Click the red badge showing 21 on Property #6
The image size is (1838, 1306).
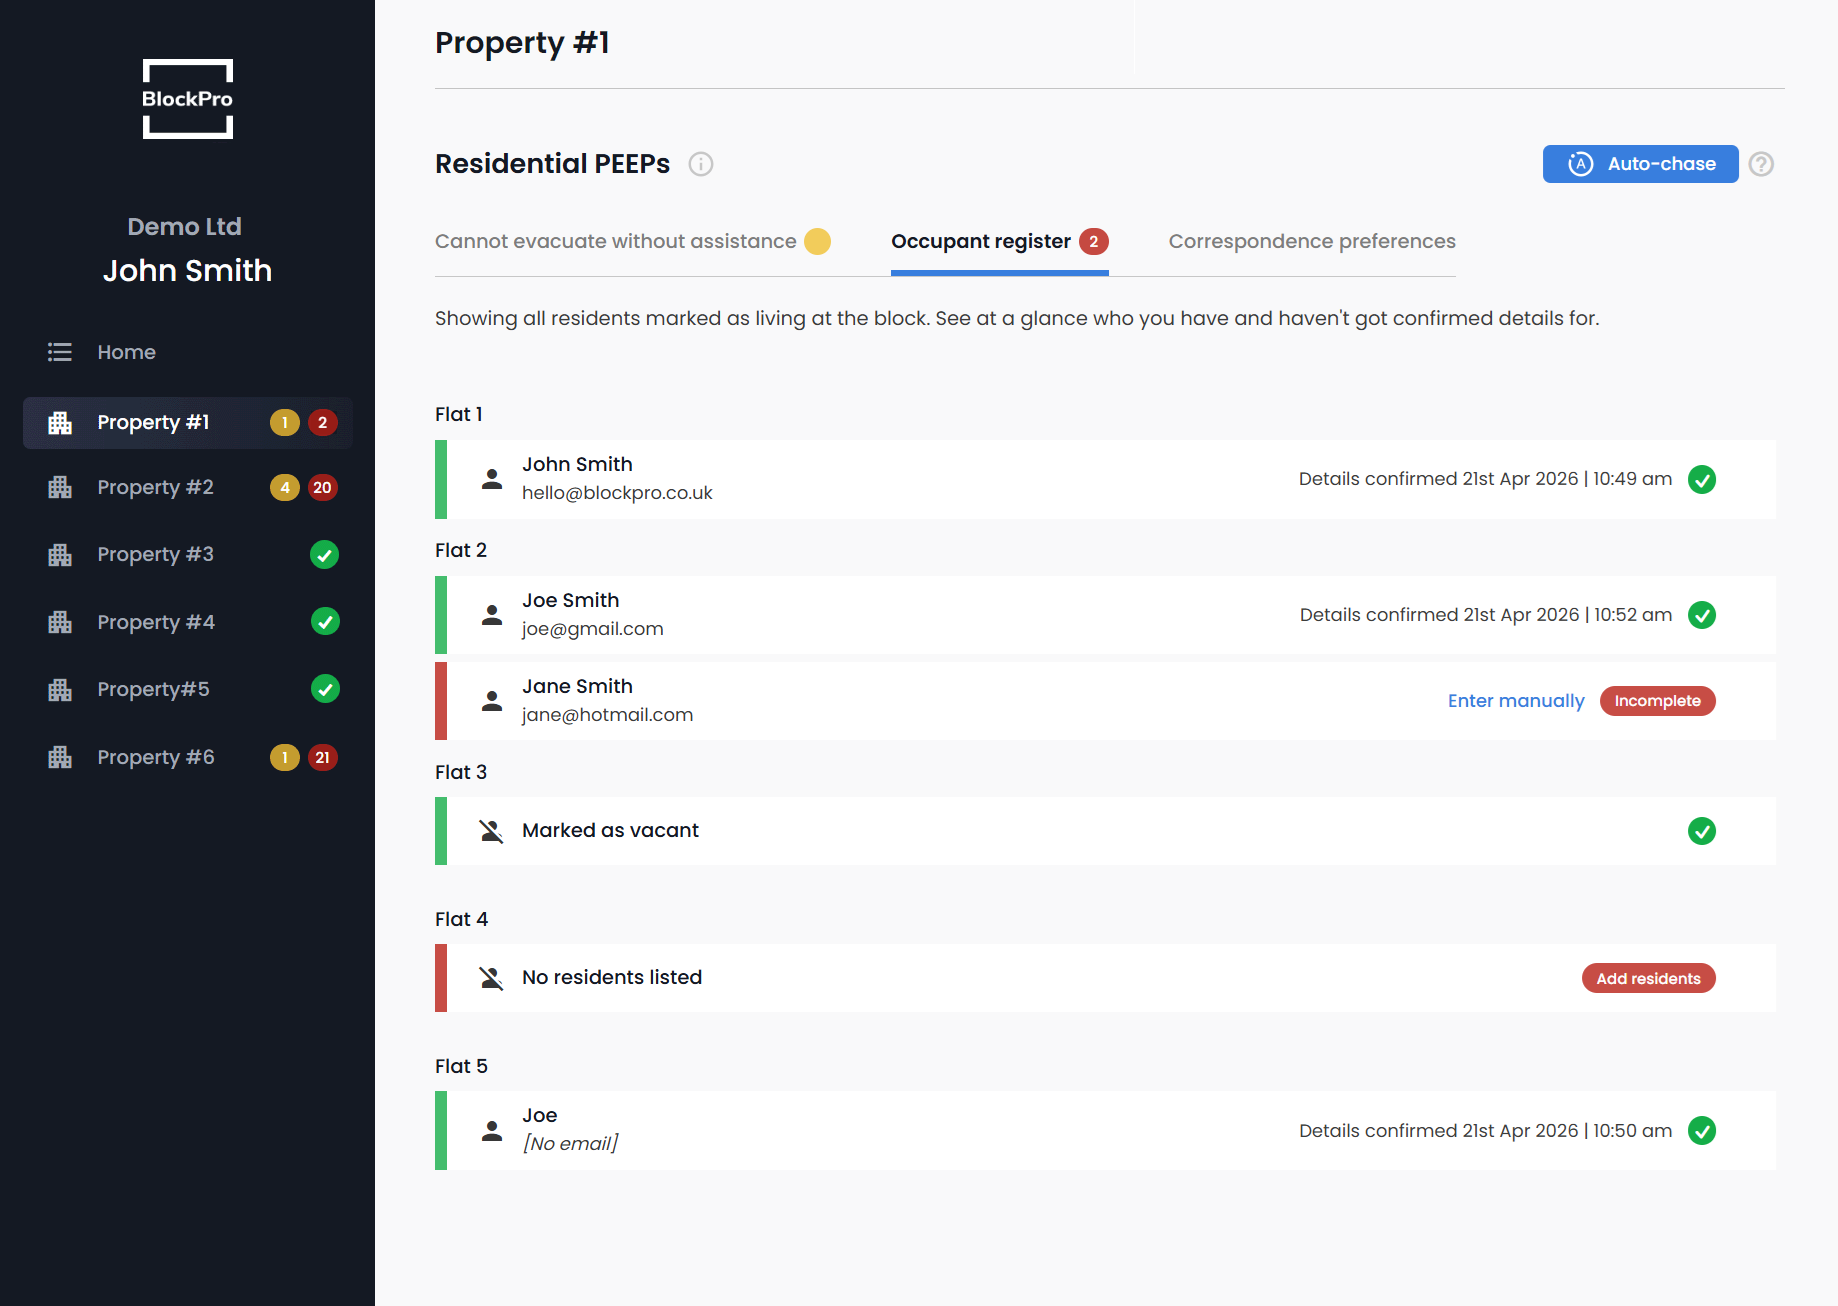click(x=322, y=757)
